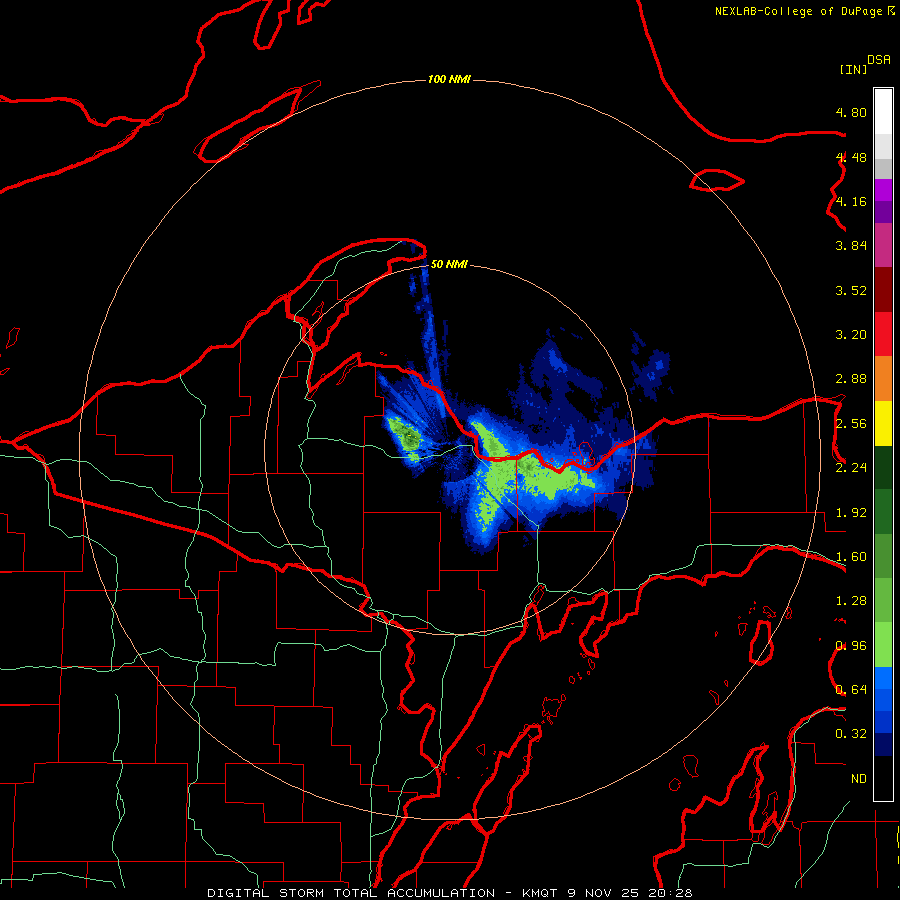
Task: Click the 2.24 legend value
Action: (x=851, y=468)
